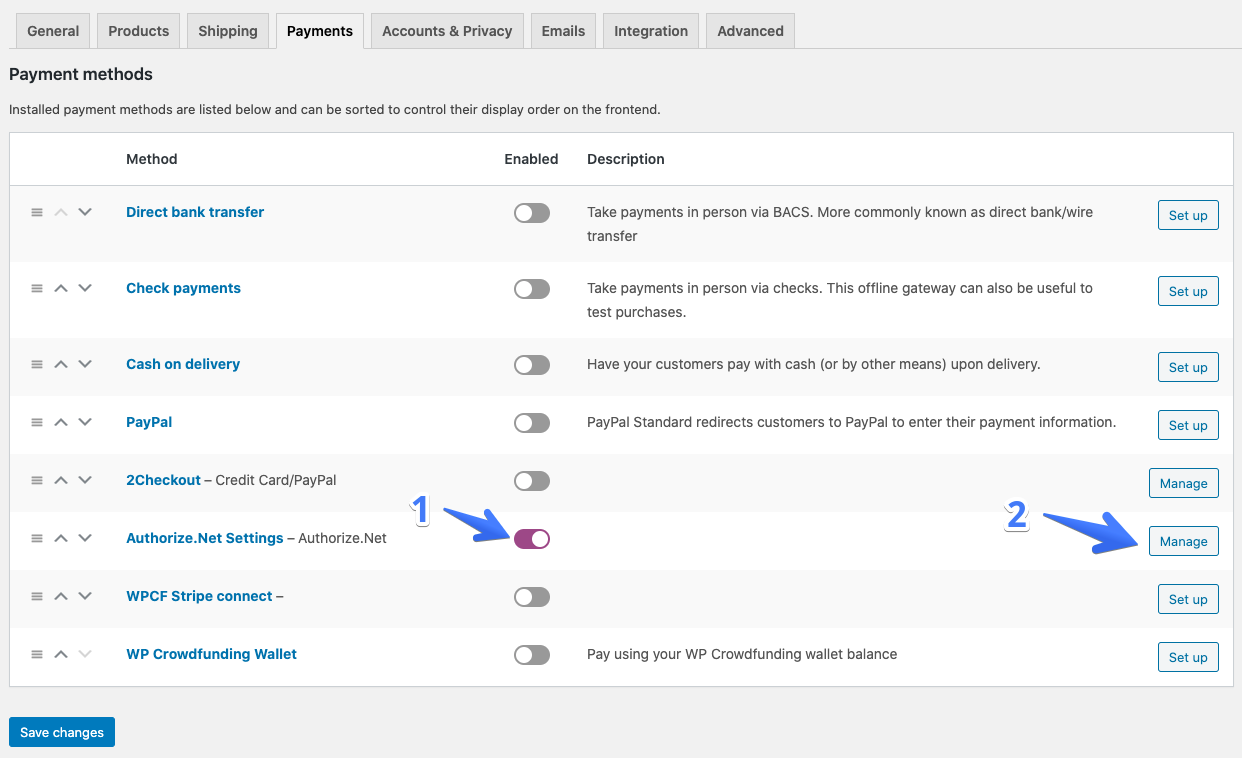Screen dimensions: 1242x758
Task: Enable the WPCF Stripe connect toggle
Action: pos(532,597)
